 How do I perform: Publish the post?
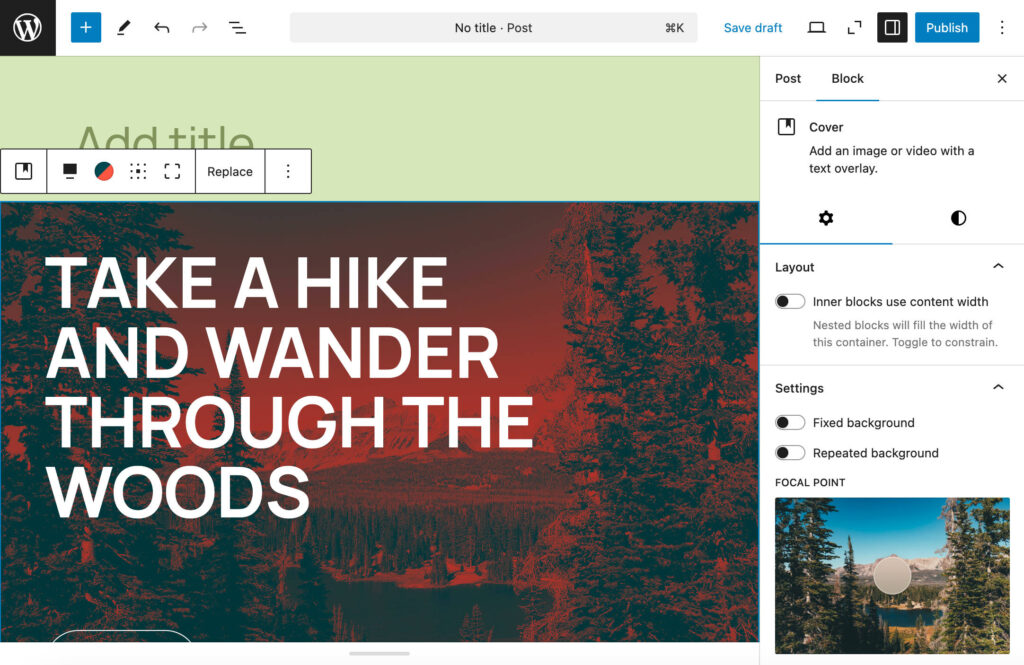tap(946, 27)
